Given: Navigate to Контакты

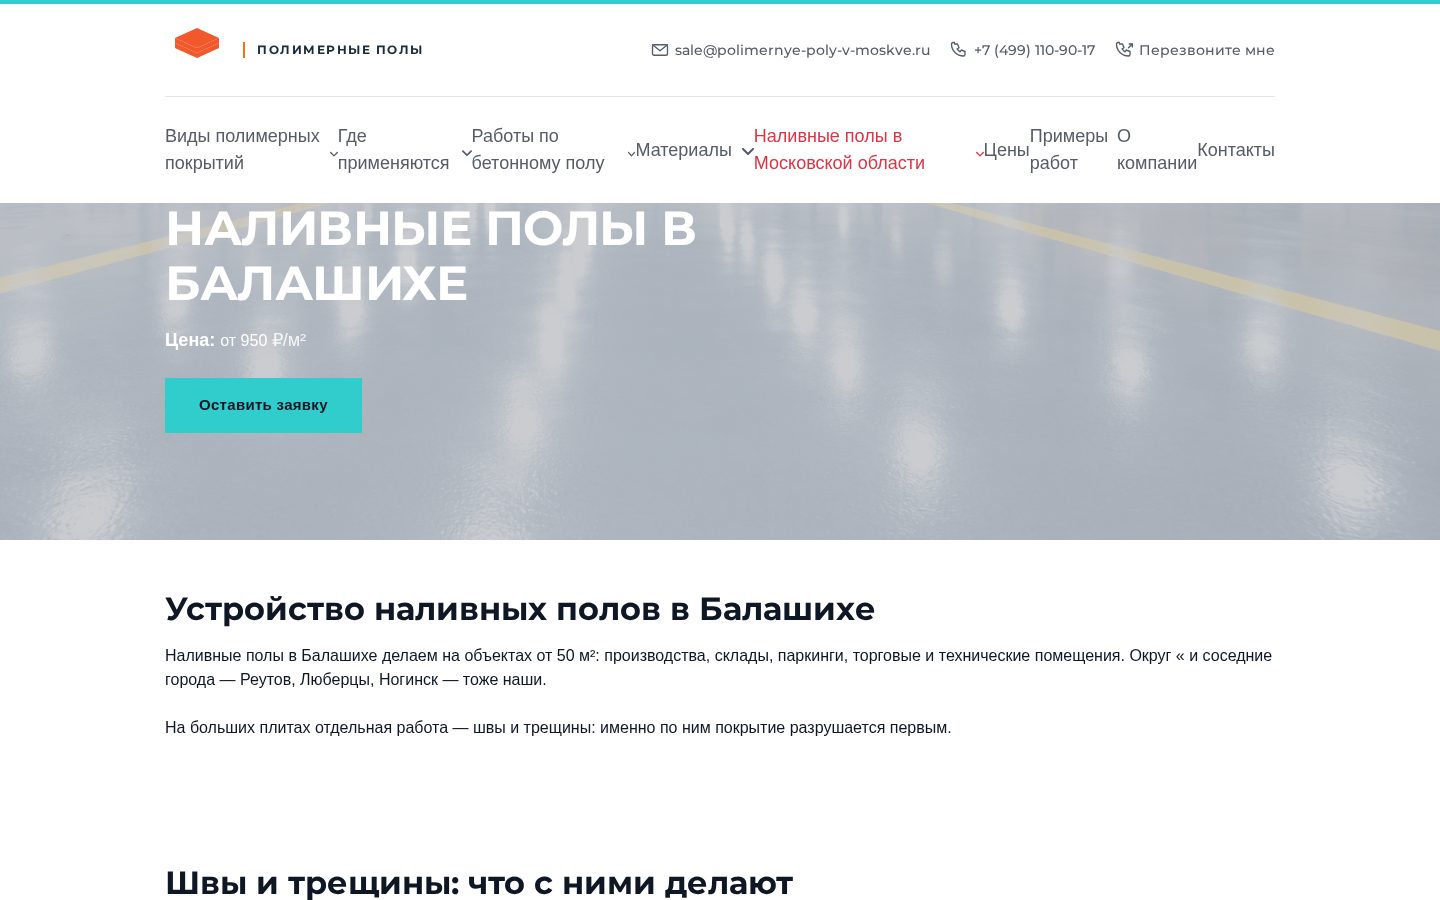Looking at the screenshot, I should click(1236, 150).
